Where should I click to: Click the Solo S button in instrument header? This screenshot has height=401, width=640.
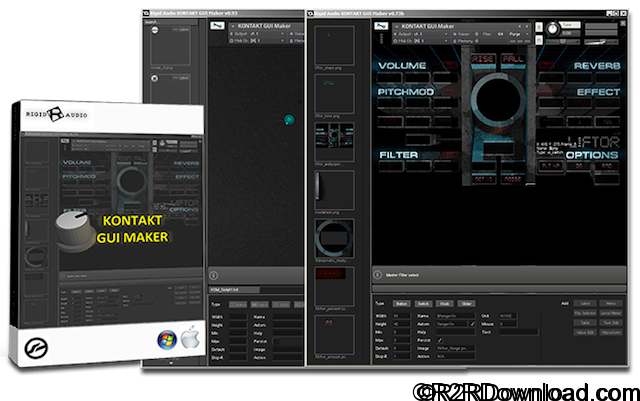point(539,27)
